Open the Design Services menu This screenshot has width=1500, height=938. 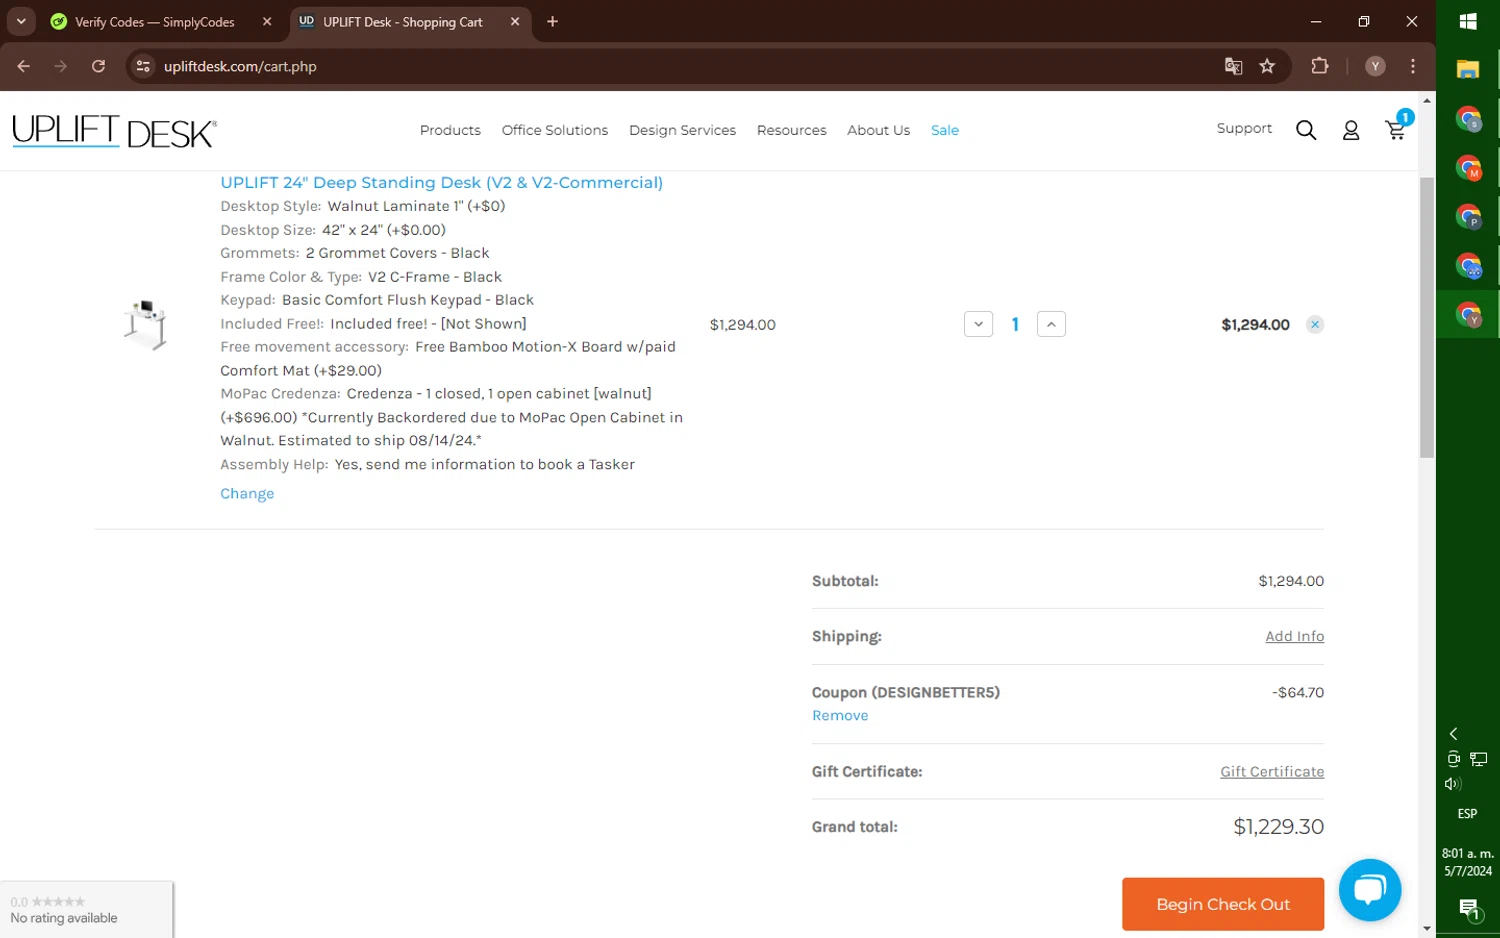point(682,130)
